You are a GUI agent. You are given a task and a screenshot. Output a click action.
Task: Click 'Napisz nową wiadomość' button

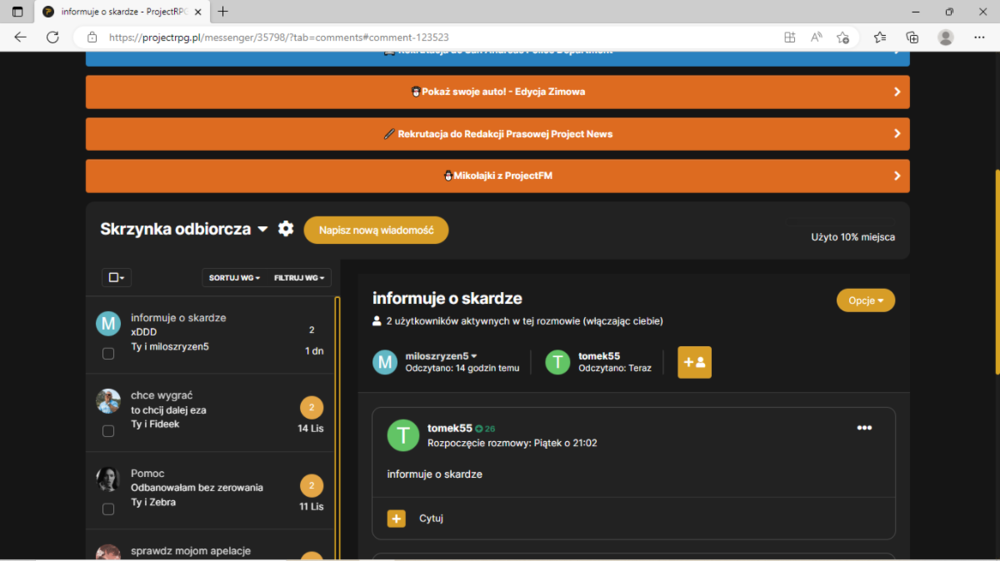pos(376,230)
